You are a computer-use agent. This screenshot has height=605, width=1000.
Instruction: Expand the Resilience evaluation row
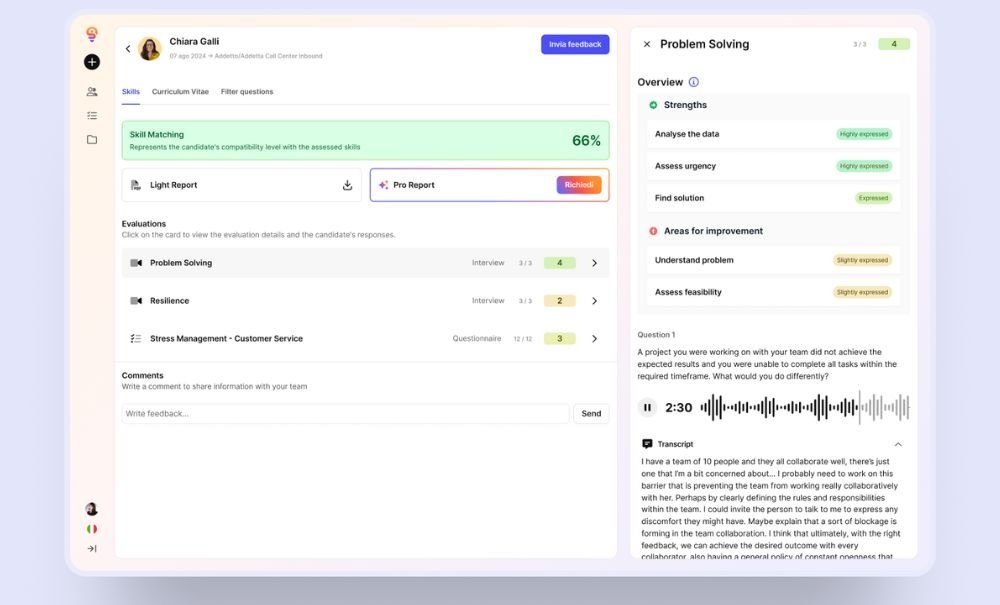[594, 301]
